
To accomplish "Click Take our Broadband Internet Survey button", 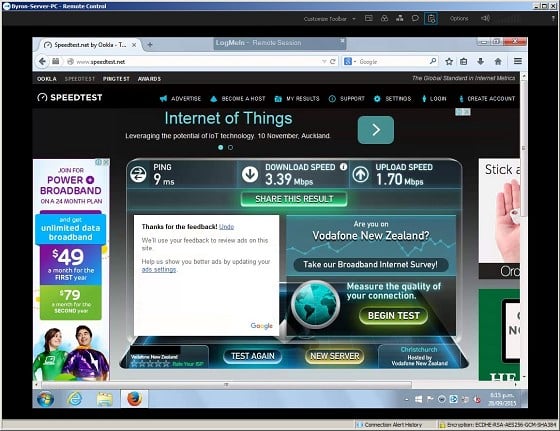I will coord(370,265).
